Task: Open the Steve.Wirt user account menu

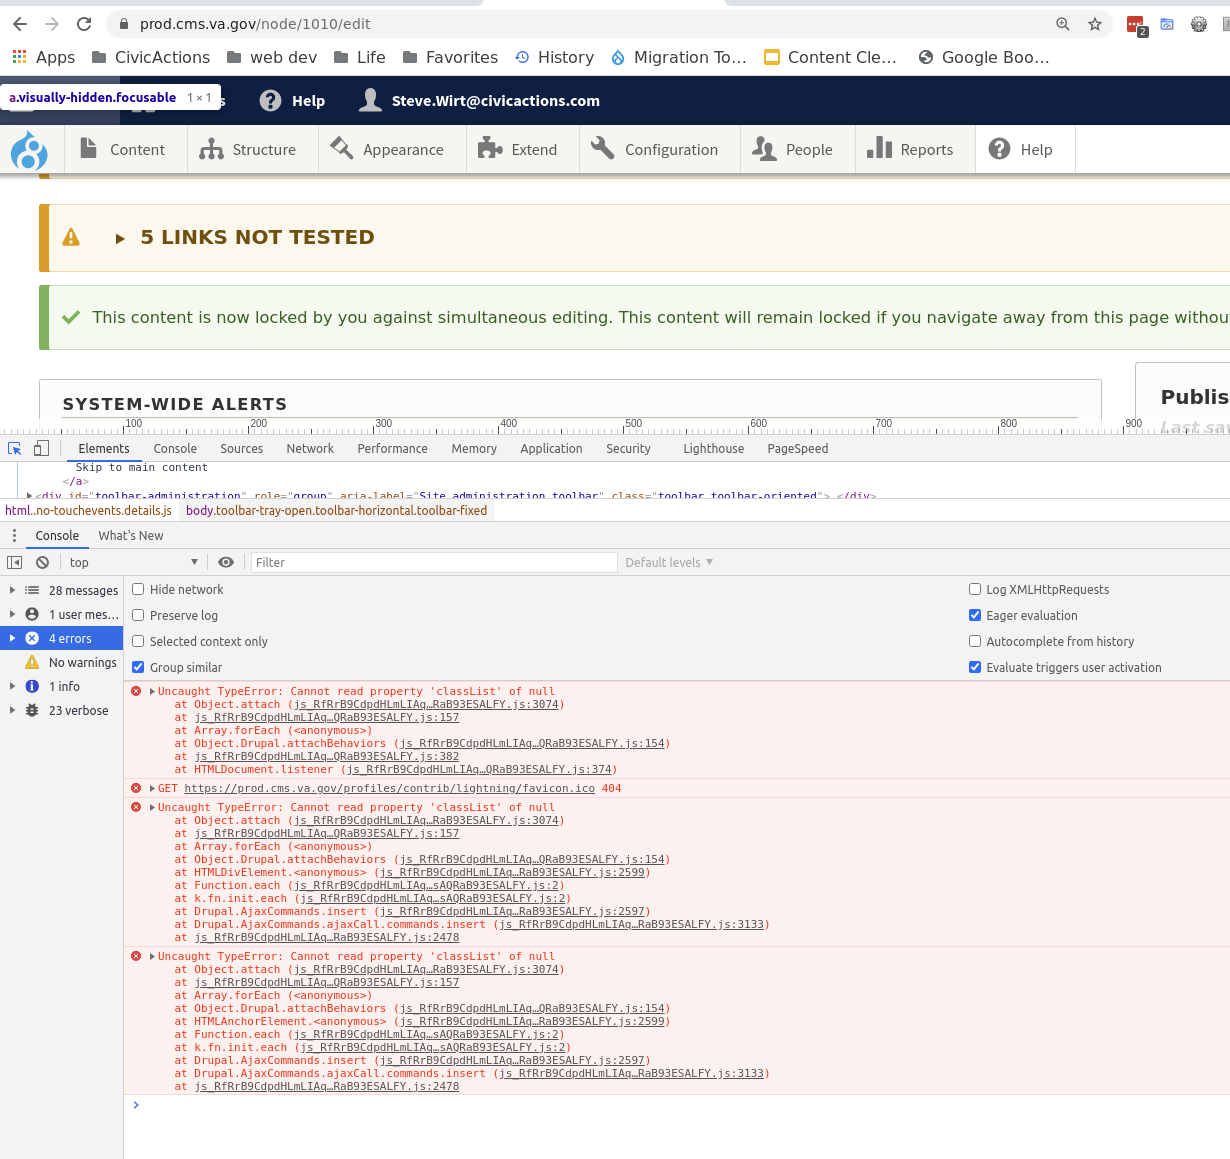Action: [x=480, y=101]
